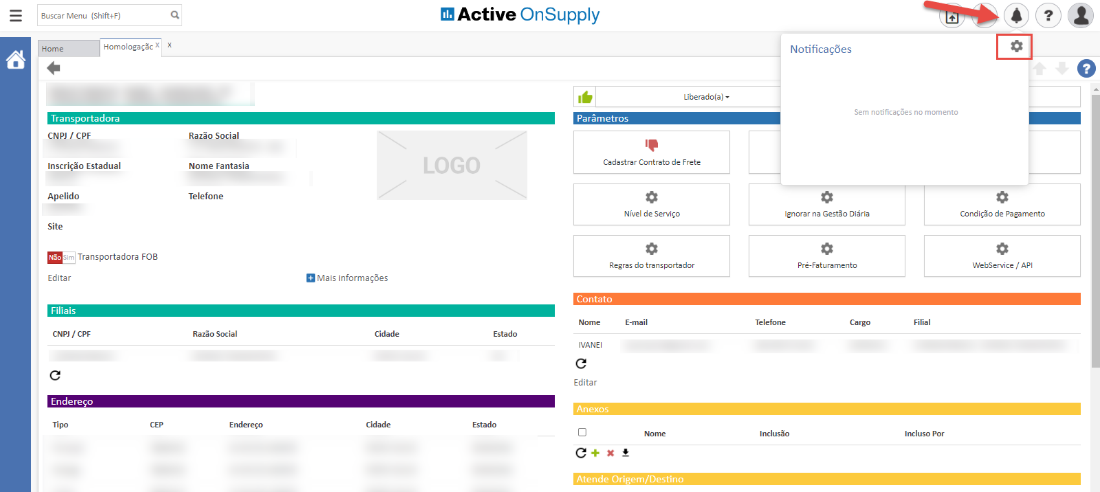Viewport: 1100px width, 492px height.
Task: Close the Homologação tab
Action: pos(157,46)
